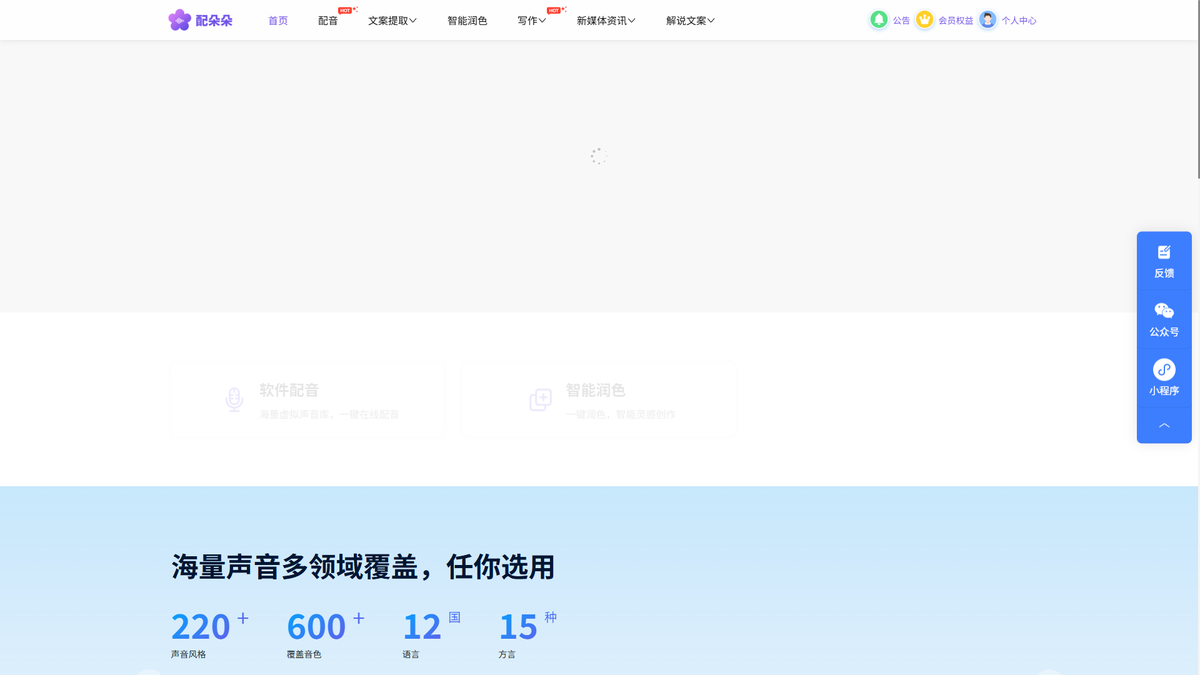
Task: Click the 公告 text link
Action: pyautogui.click(x=901, y=21)
